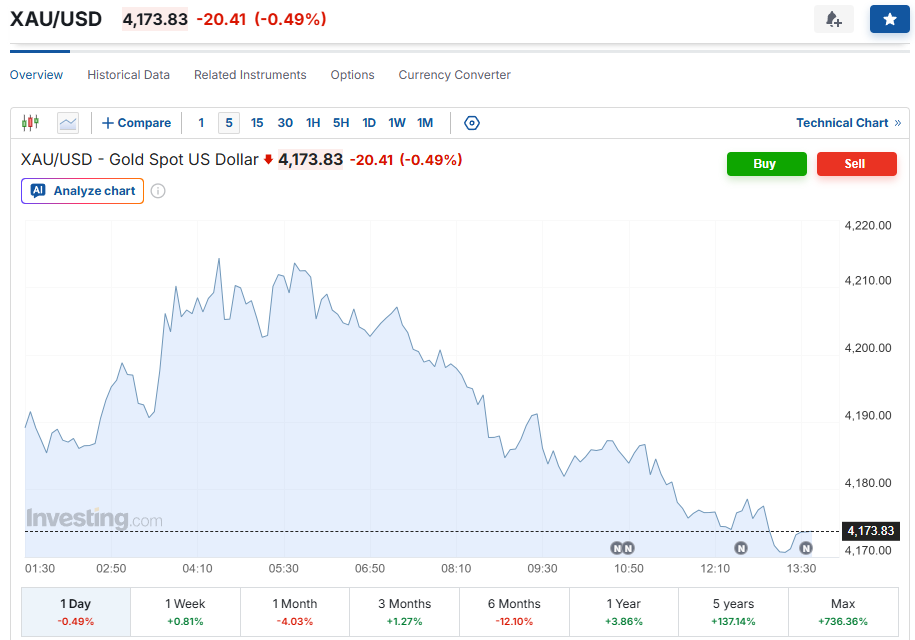Screen dimensions: 915x640
Task: Select the 5 minute interval
Action: [229, 123]
